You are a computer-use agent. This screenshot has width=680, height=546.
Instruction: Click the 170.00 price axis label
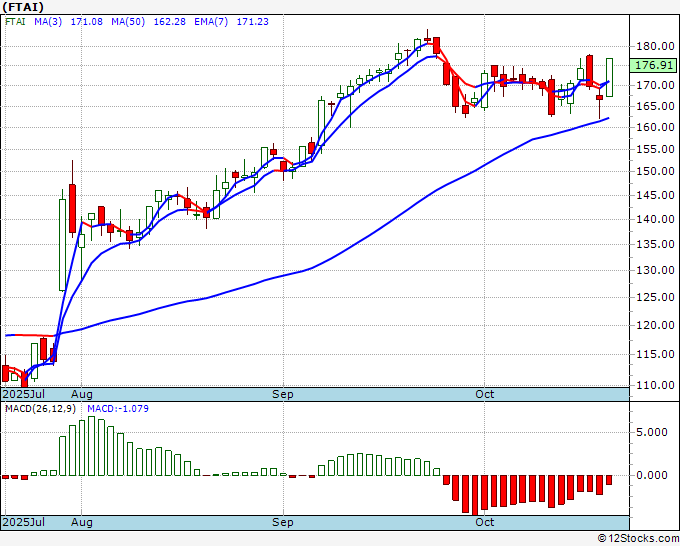655,85
